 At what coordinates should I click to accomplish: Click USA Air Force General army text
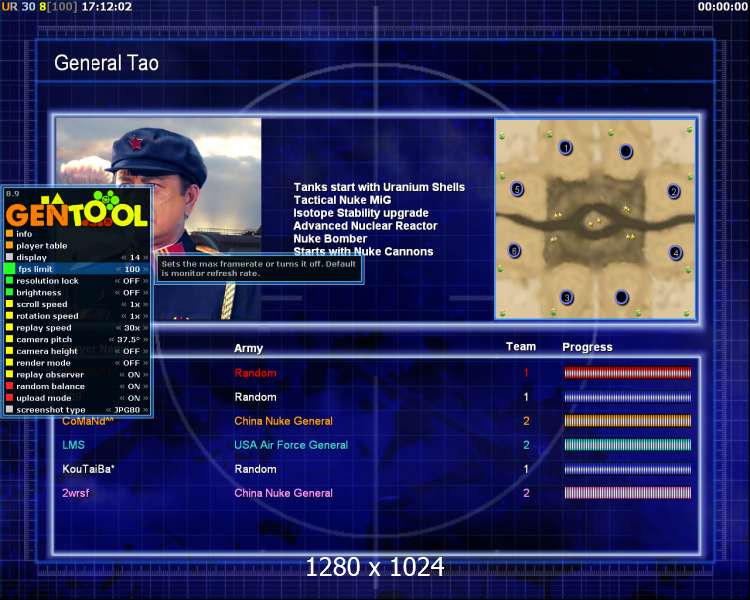291,445
